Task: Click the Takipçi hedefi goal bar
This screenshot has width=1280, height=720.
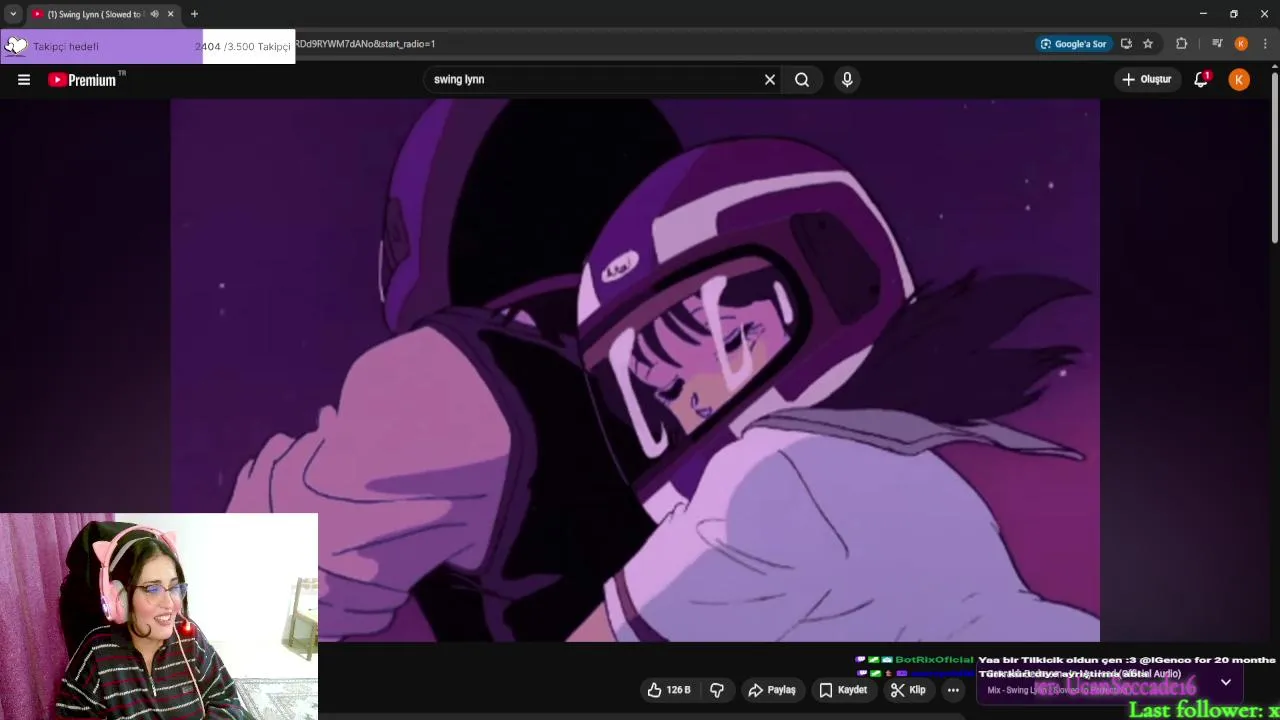Action: [148, 46]
